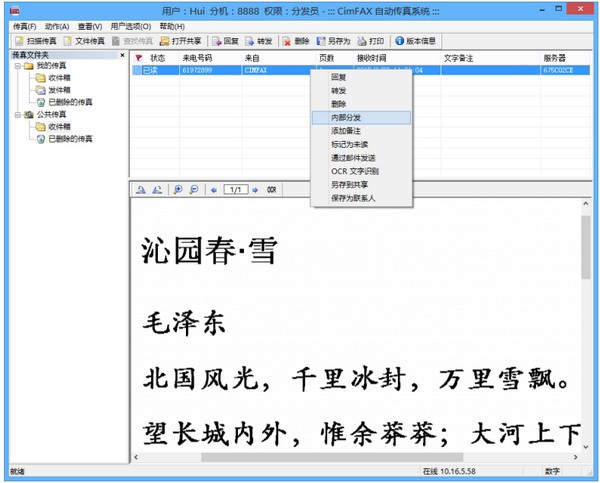Collapse the 我的传真 tree node

pyautogui.click(x=17, y=66)
